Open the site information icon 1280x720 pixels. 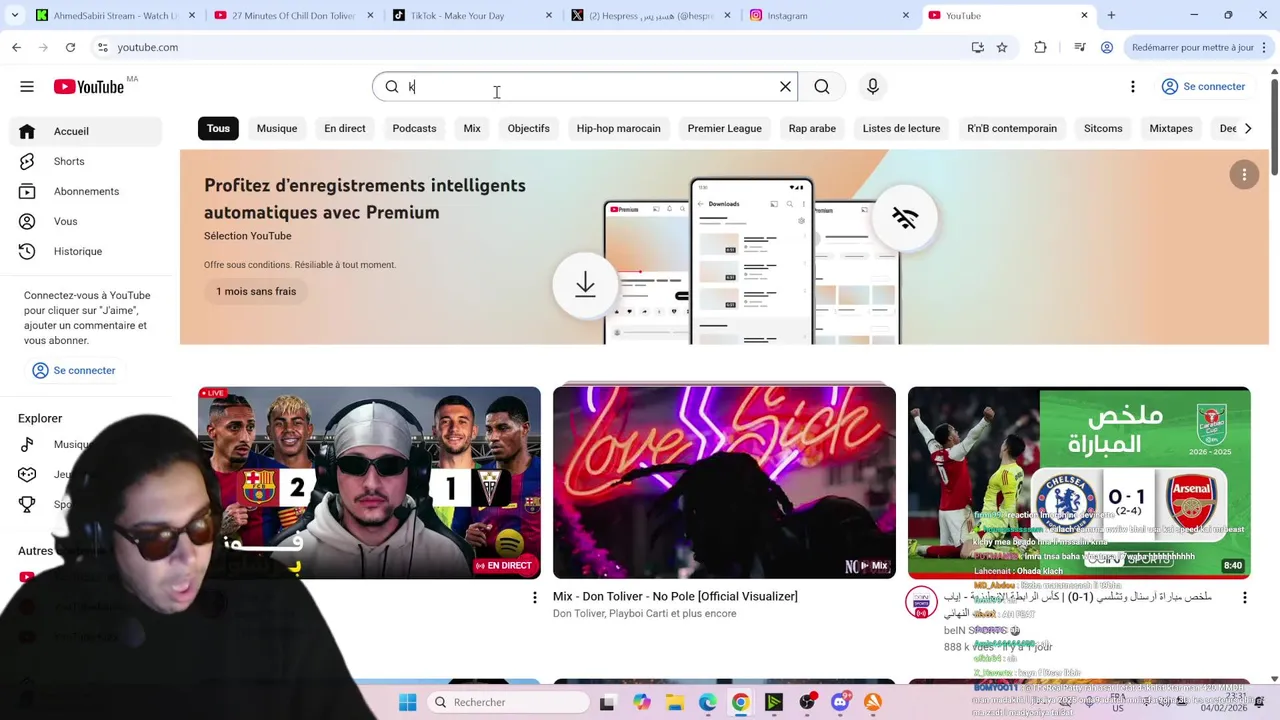102,47
